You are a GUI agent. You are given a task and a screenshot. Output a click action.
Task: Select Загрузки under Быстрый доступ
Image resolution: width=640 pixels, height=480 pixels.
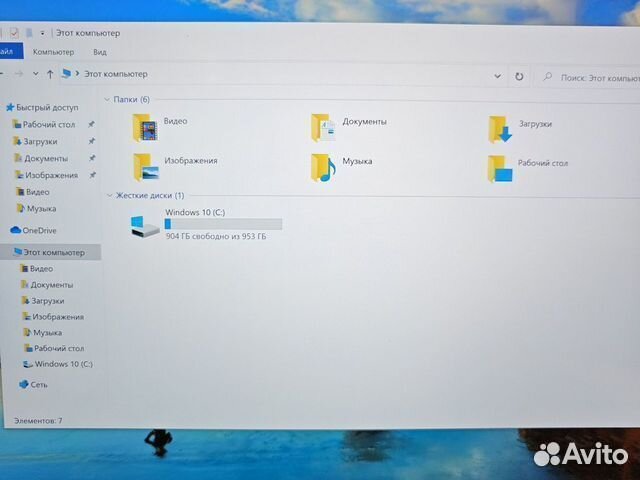pyautogui.click(x=40, y=141)
